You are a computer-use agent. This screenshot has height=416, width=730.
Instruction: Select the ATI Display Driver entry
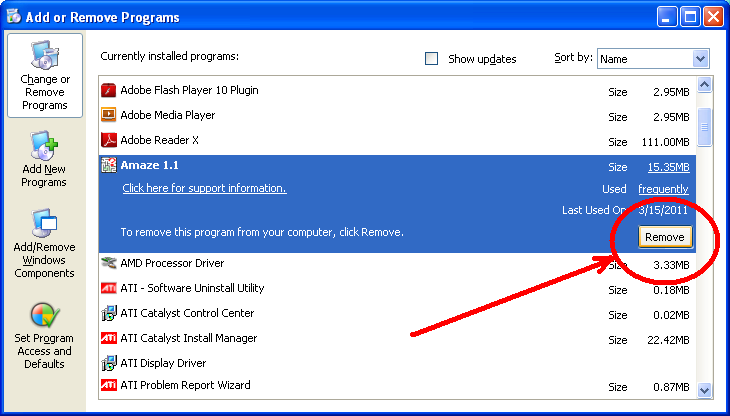pos(397,363)
